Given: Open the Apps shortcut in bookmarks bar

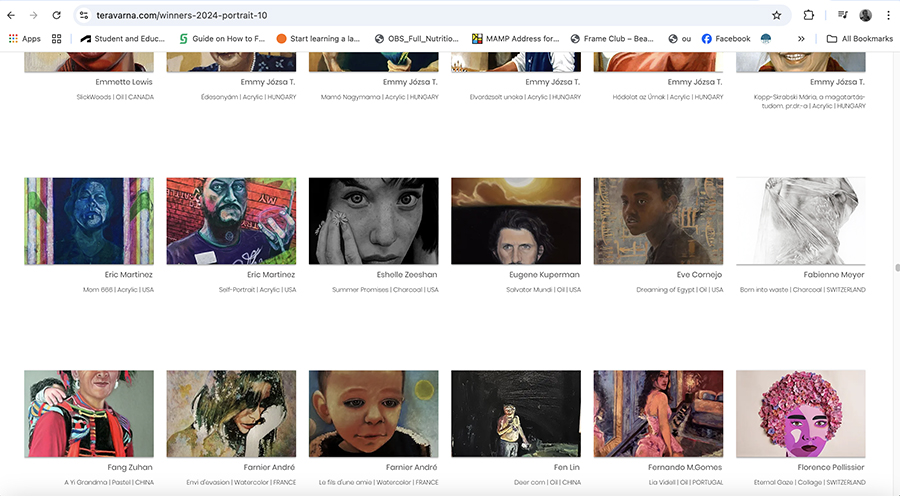Looking at the screenshot, I should click(24, 38).
